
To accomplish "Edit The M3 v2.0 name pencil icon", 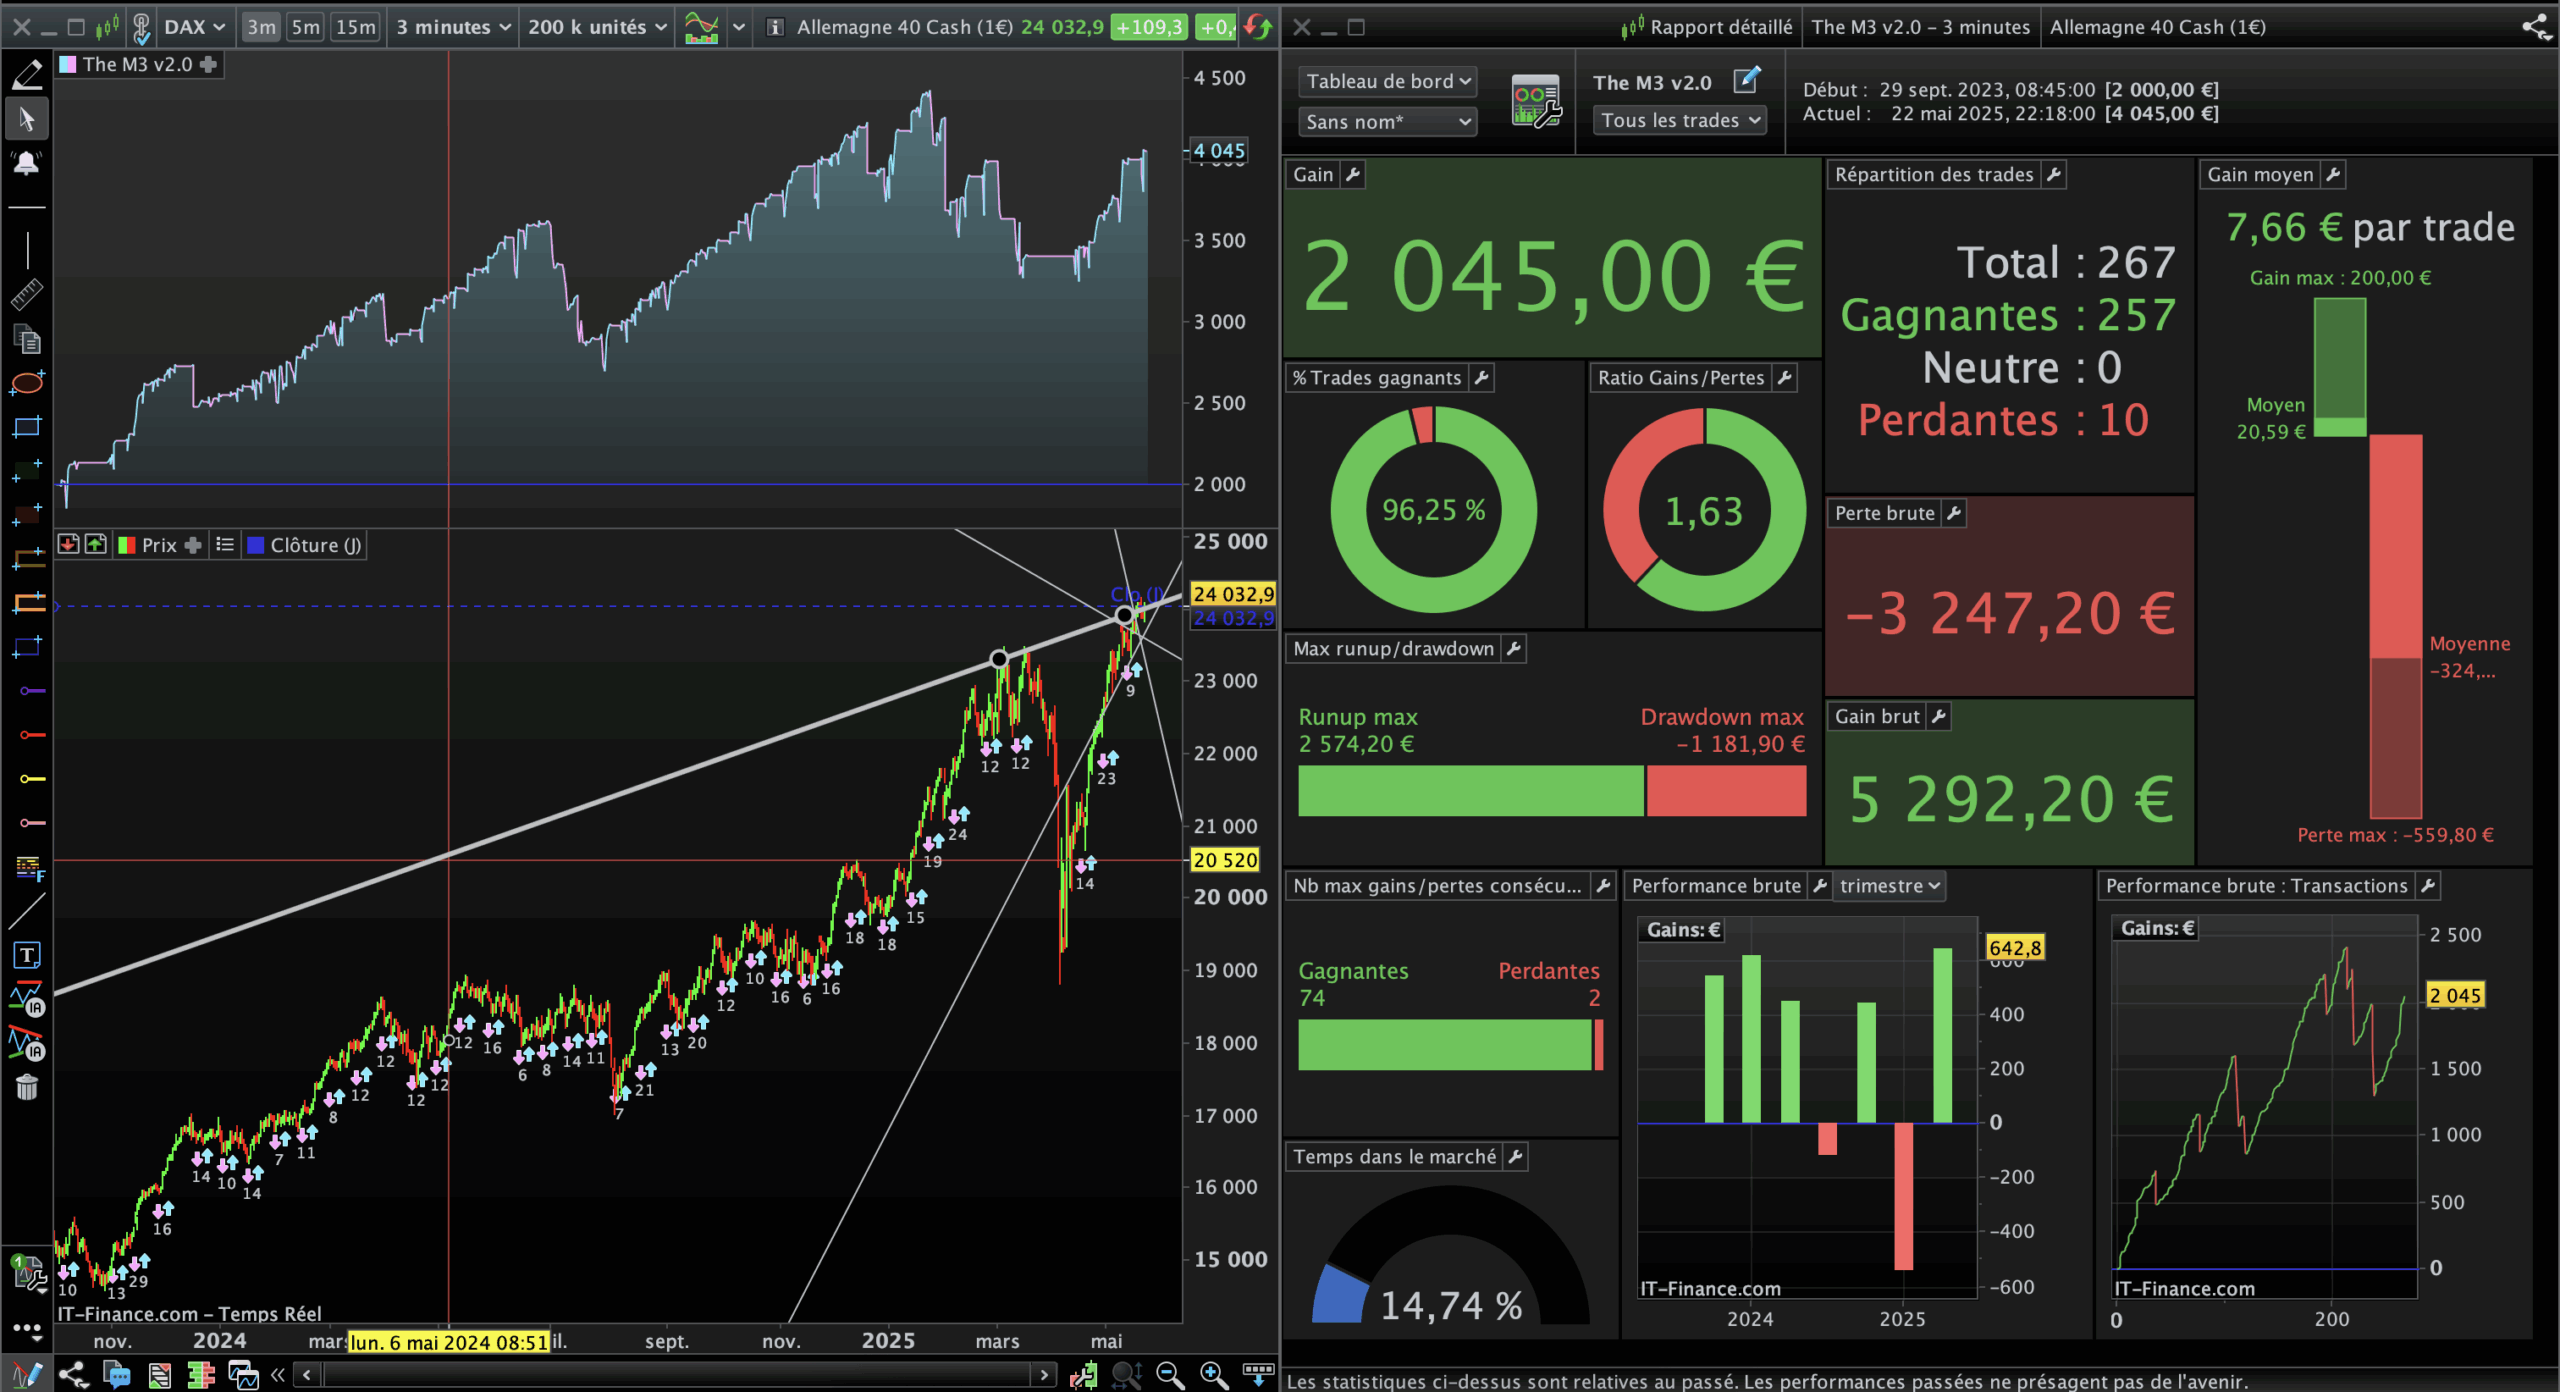I will (x=1746, y=80).
